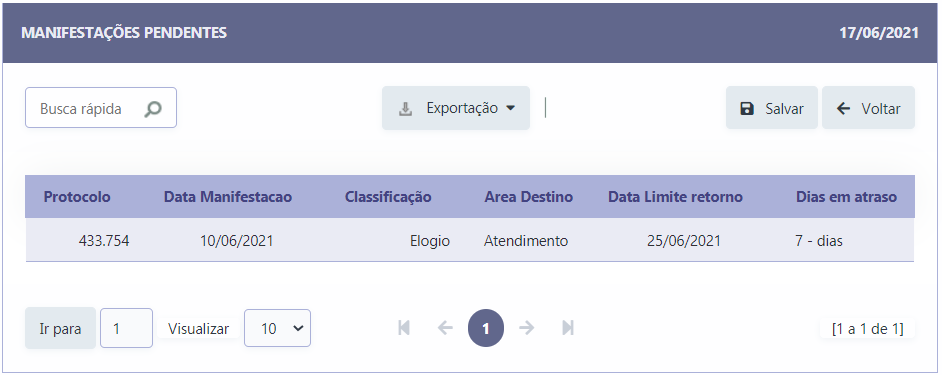Click the download icon beside Exportação
Image resolution: width=942 pixels, height=375 pixels.
click(406, 108)
